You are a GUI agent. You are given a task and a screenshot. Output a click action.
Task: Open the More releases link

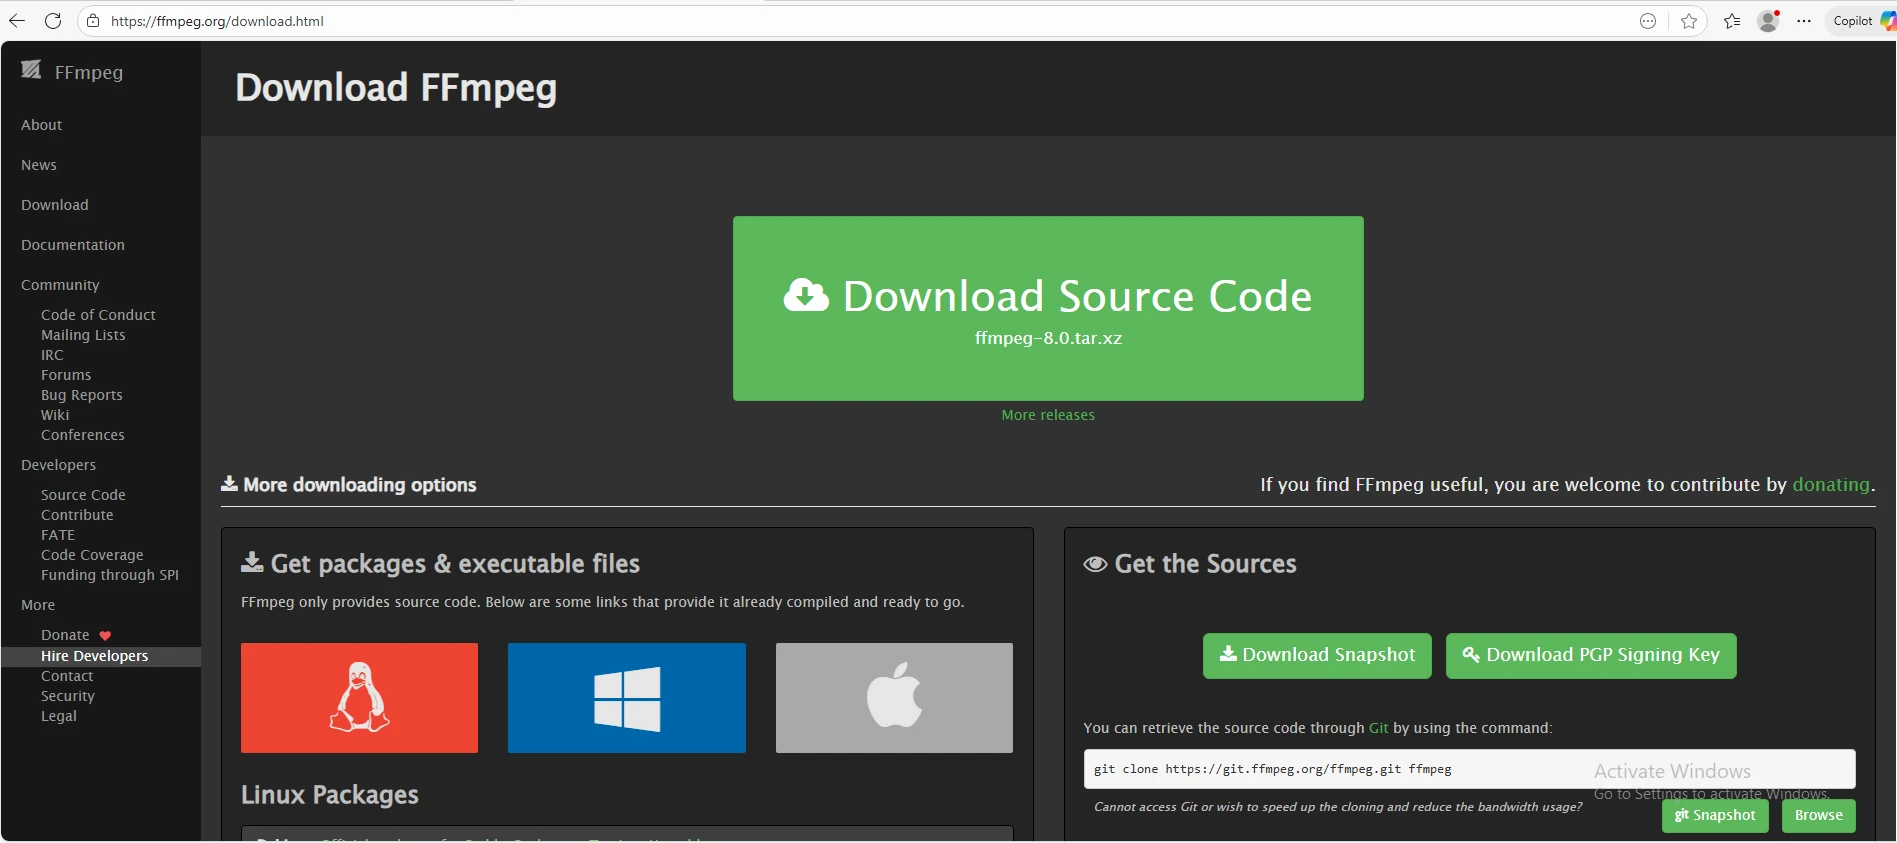(x=1048, y=415)
